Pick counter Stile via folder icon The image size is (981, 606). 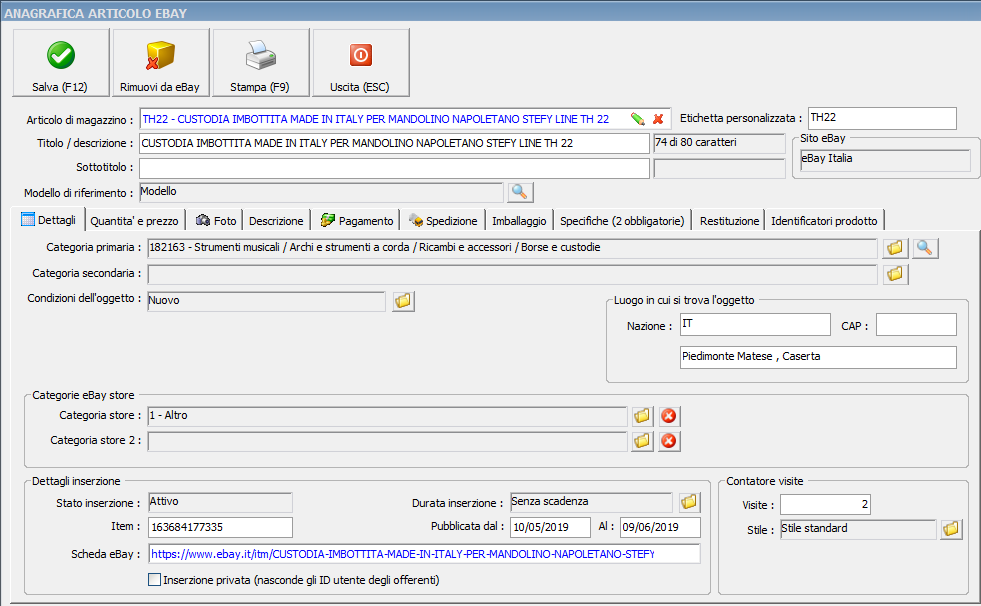(951, 529)
